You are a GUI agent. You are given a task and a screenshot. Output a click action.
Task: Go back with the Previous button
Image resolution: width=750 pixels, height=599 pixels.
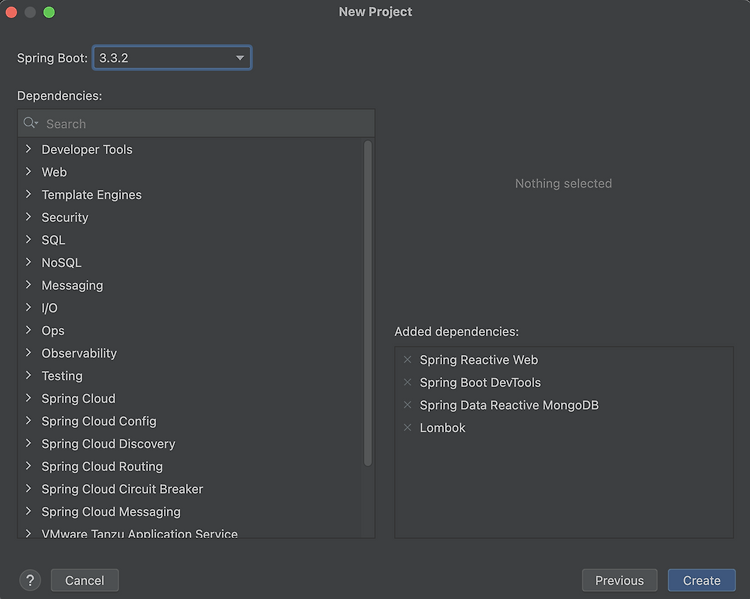tap(619, 580)
